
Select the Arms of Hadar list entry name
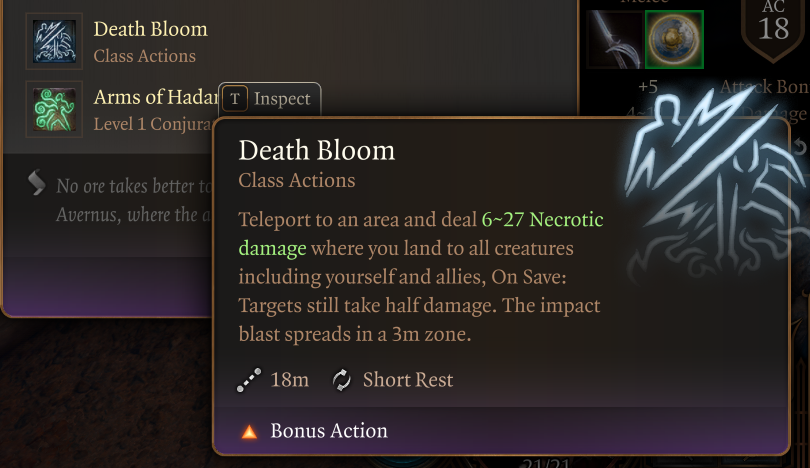coord(156,97)
